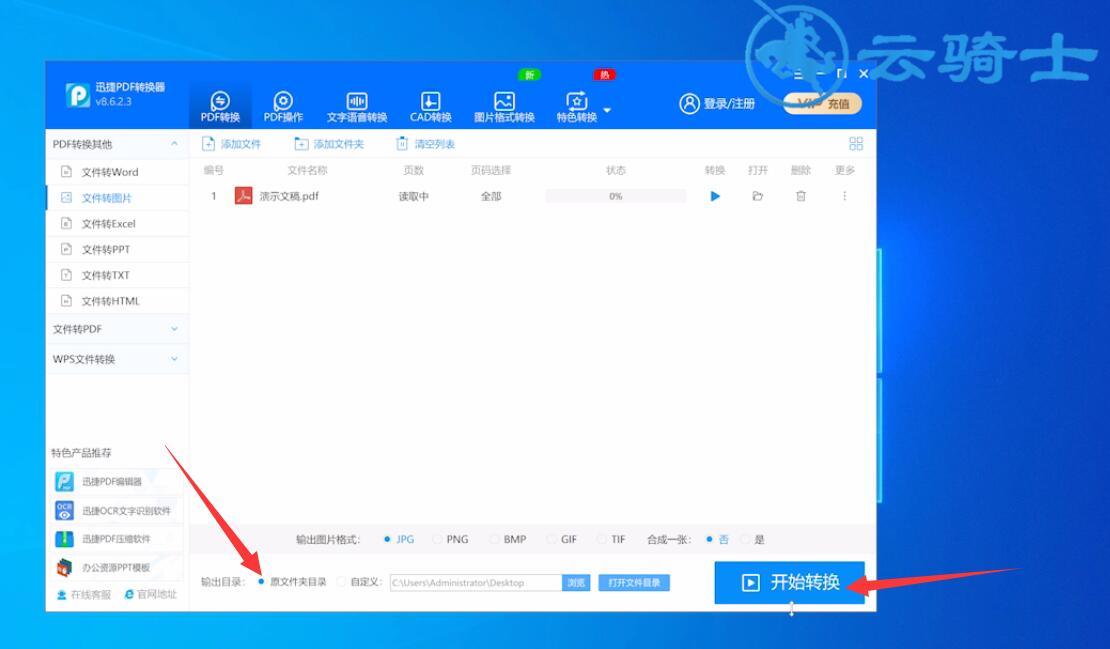Select TIF output format

(611, 539)
